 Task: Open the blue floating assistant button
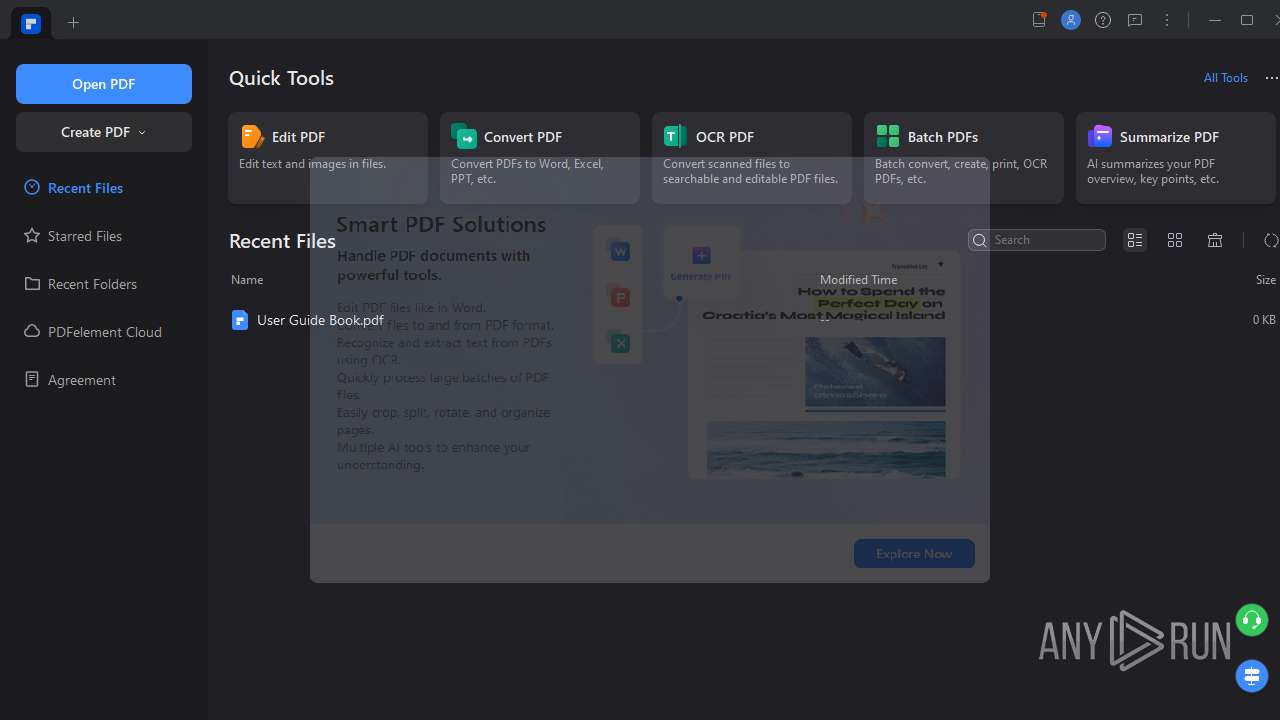coord(1251,676)
